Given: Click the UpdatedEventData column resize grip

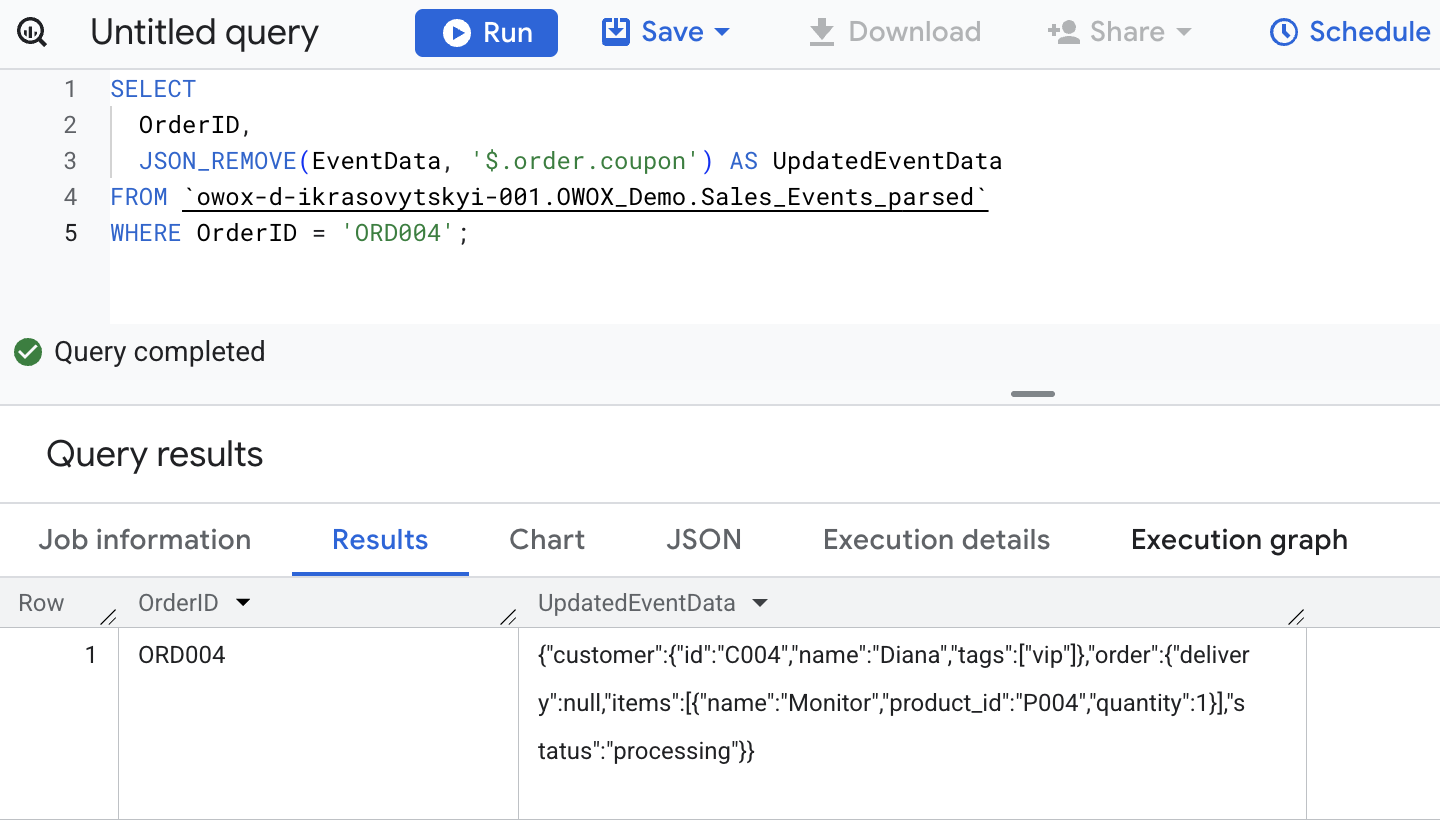Looking at the screenshot, I should tap(1296, 617).
